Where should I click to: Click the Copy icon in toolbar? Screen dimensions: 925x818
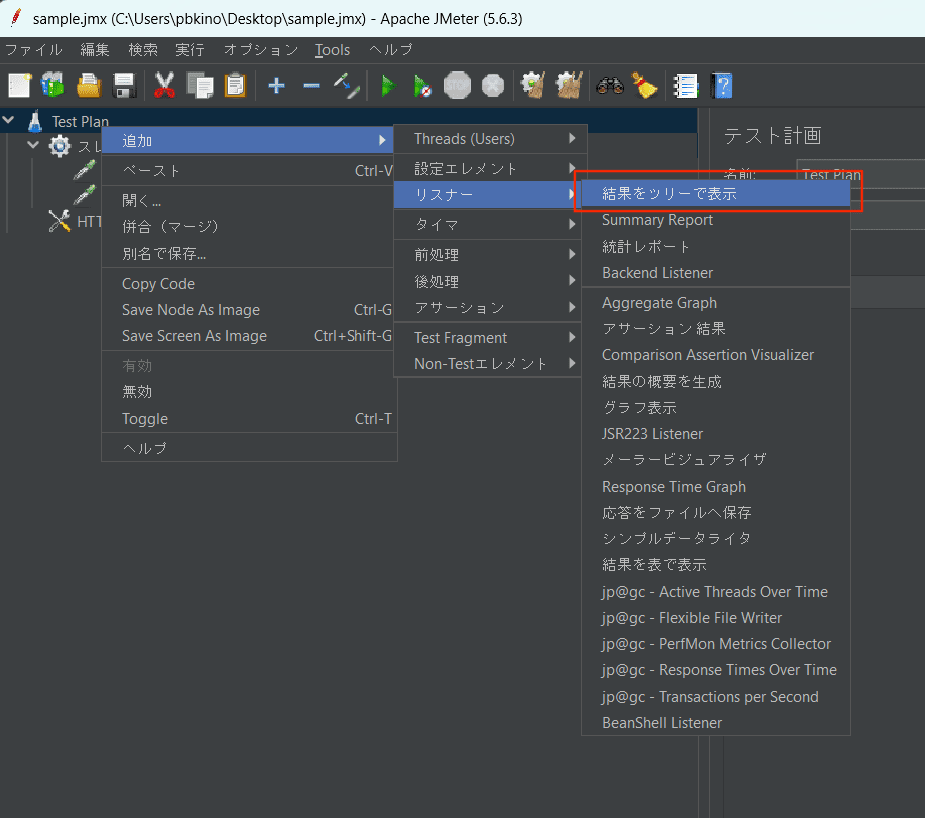click(x=200, y=86)
